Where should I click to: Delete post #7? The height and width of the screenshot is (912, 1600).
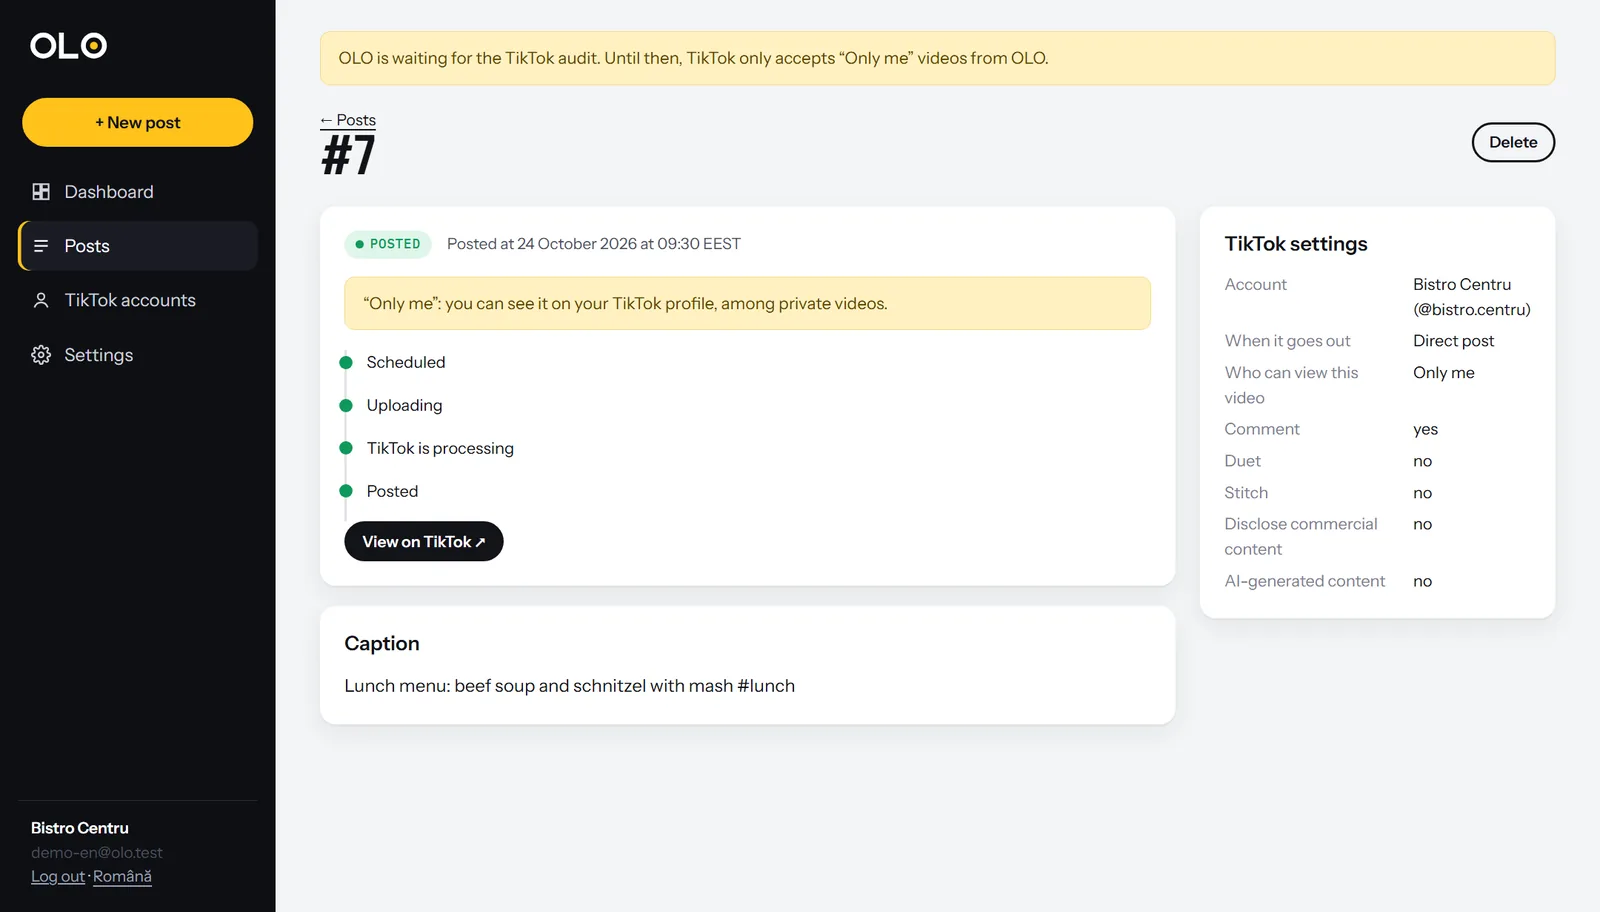coord(1513,142)
